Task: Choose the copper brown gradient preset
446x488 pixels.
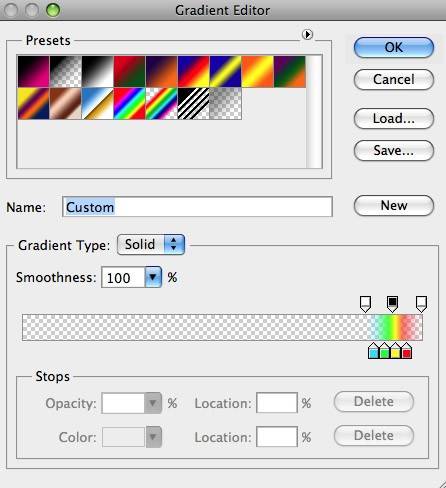Action: (66, 104)
